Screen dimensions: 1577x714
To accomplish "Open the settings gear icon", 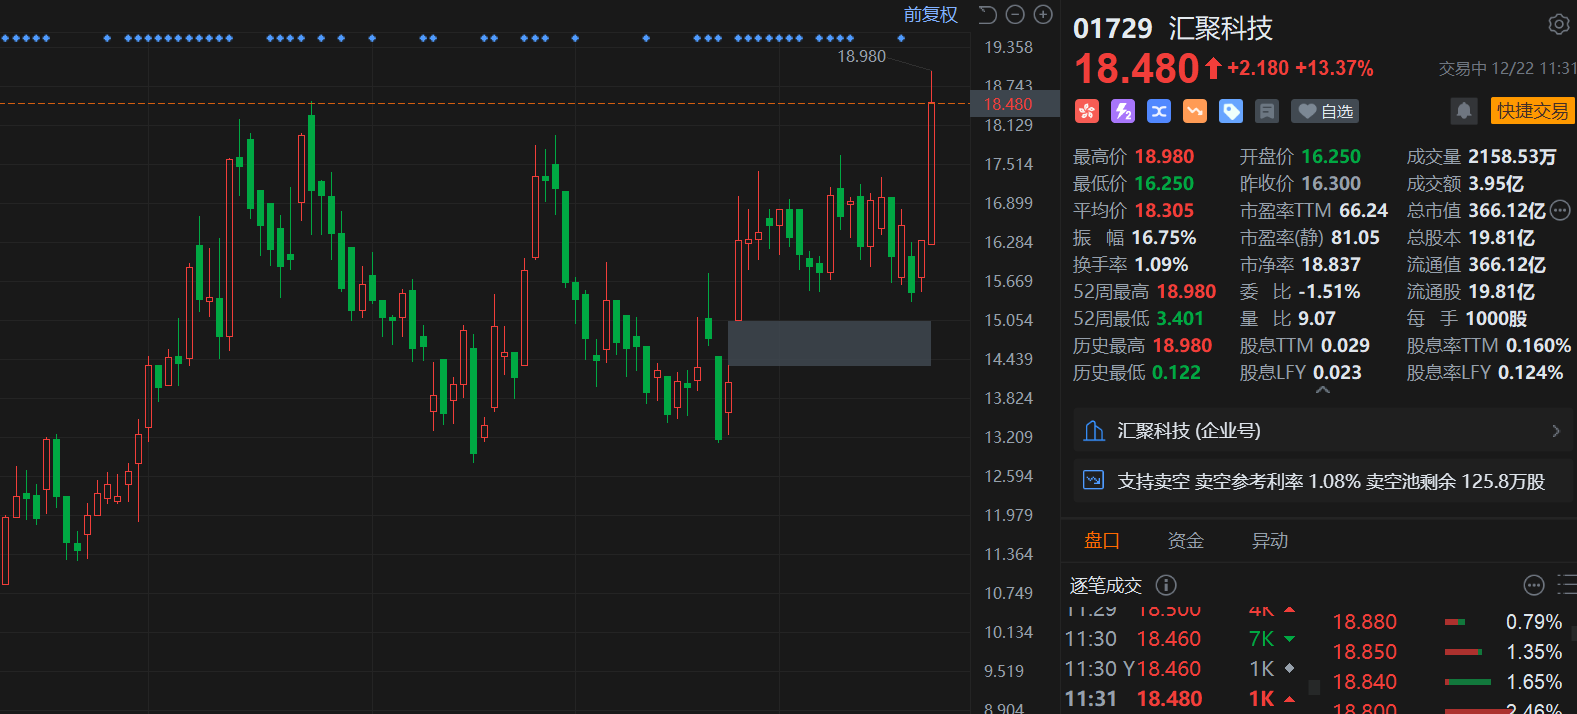I will (x=1558, y=24).
